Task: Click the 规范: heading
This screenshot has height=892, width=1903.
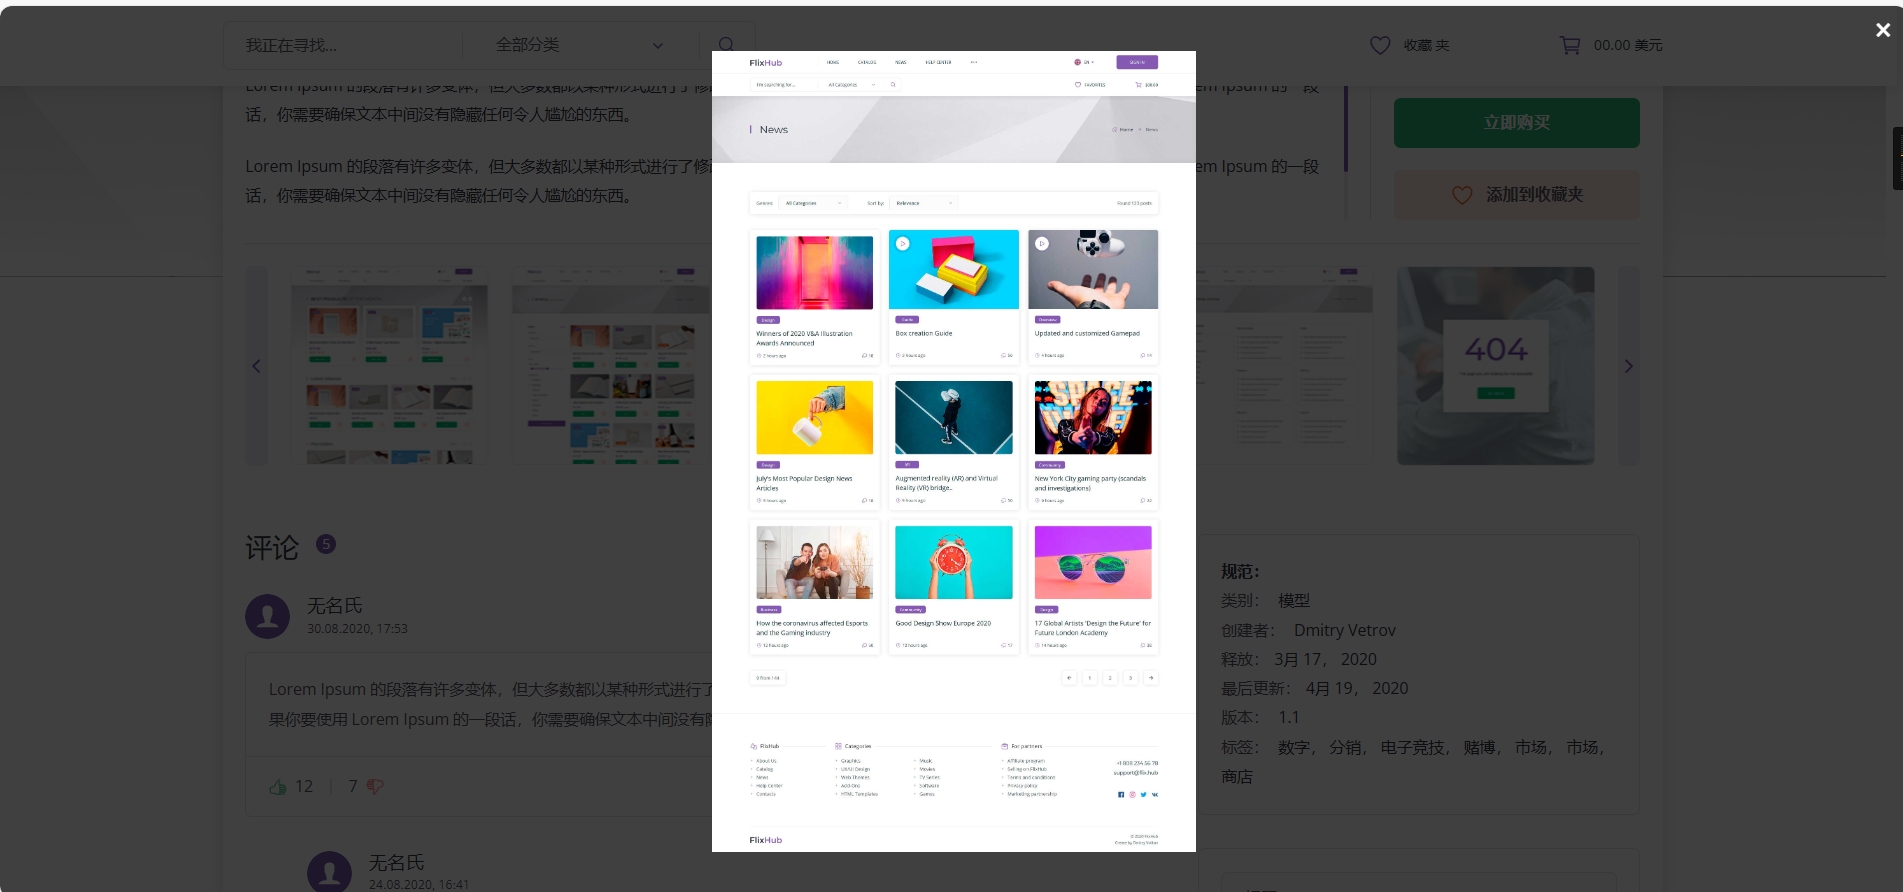Action: (1240, 571)
